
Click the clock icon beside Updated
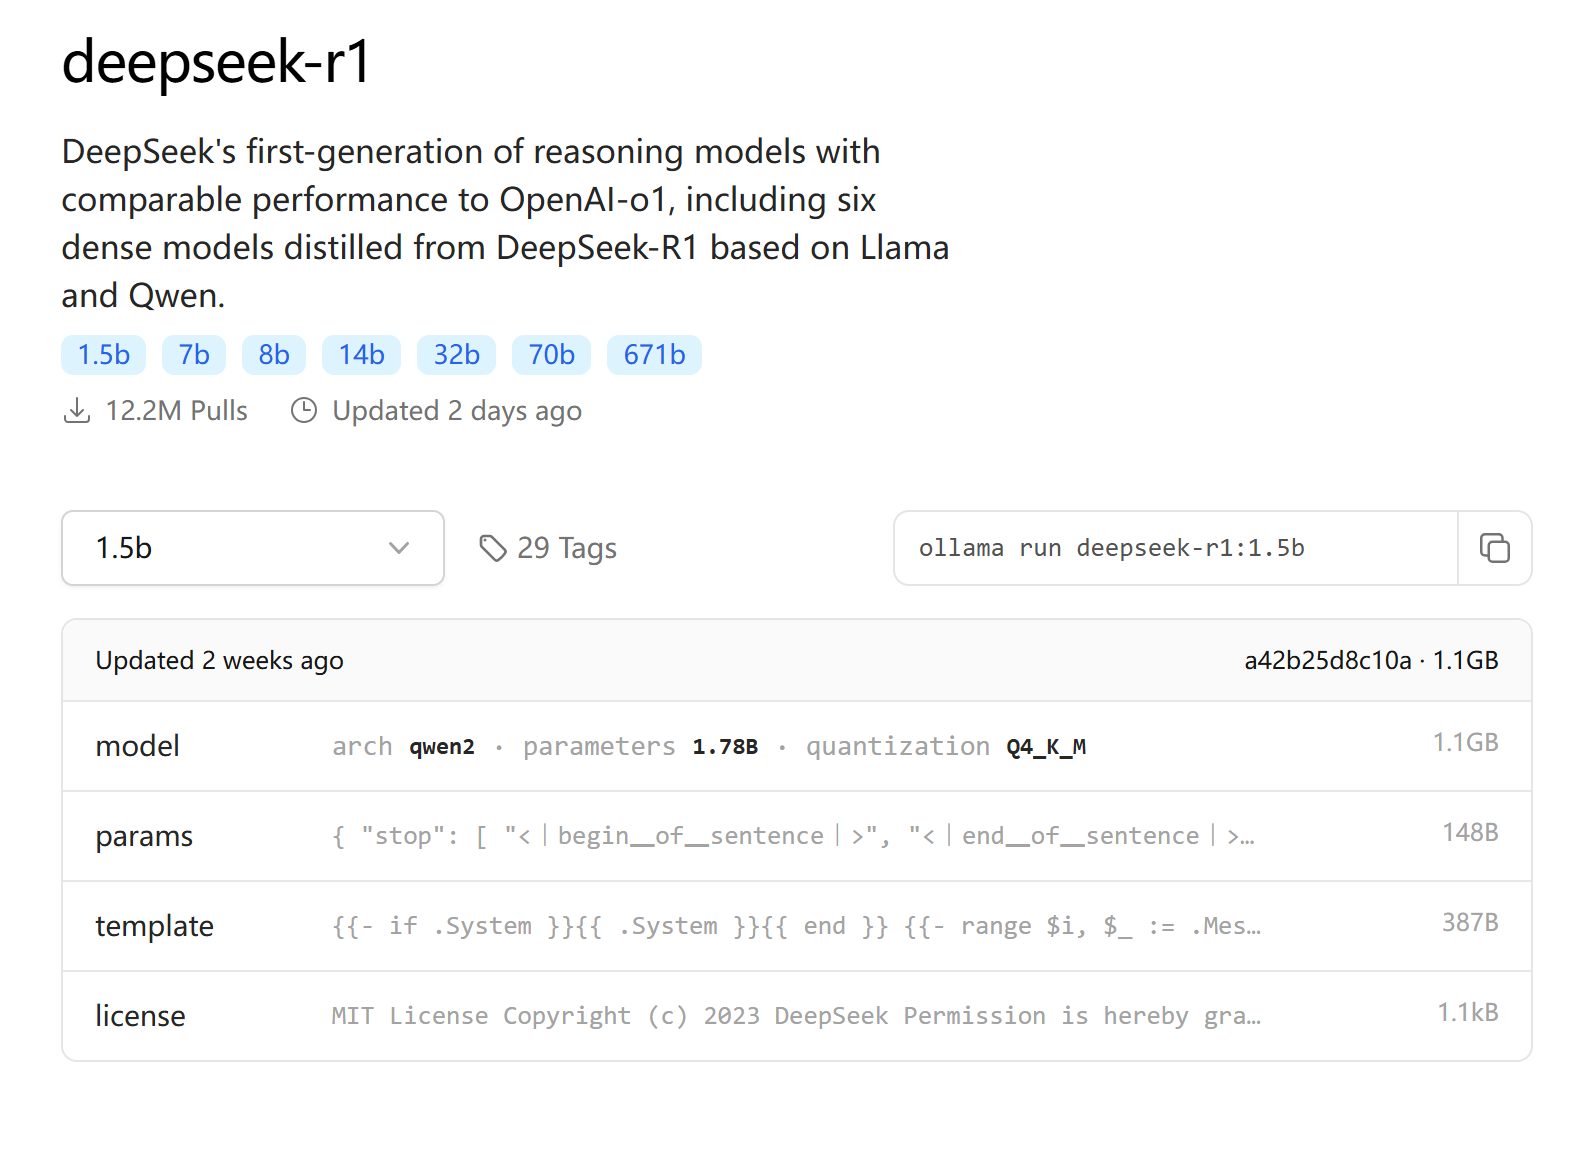304,411
